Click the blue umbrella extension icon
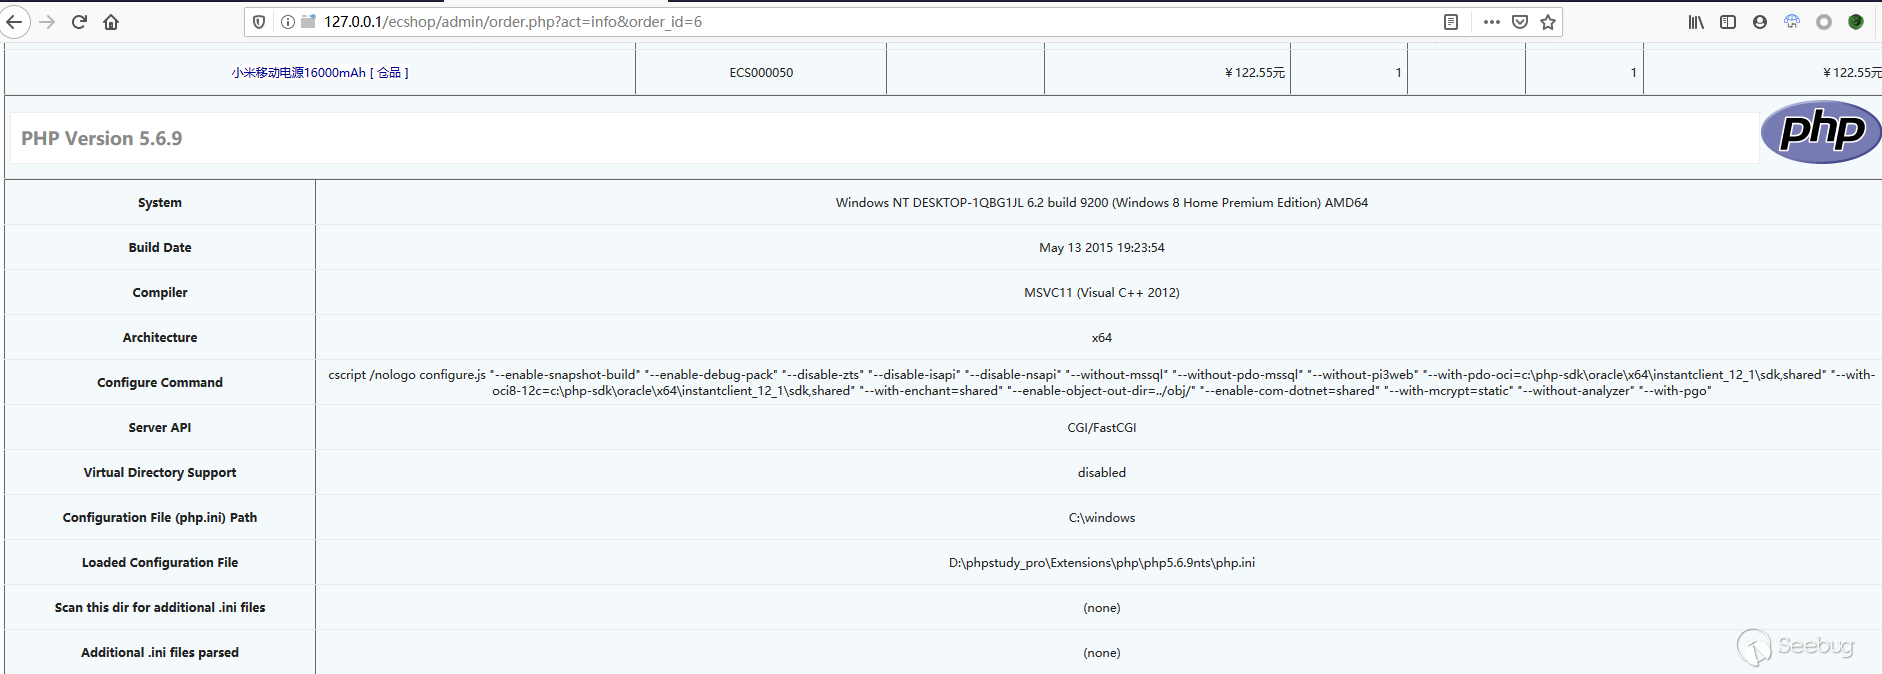This screenshot has height=674, width=1882. click(1792, 22)
